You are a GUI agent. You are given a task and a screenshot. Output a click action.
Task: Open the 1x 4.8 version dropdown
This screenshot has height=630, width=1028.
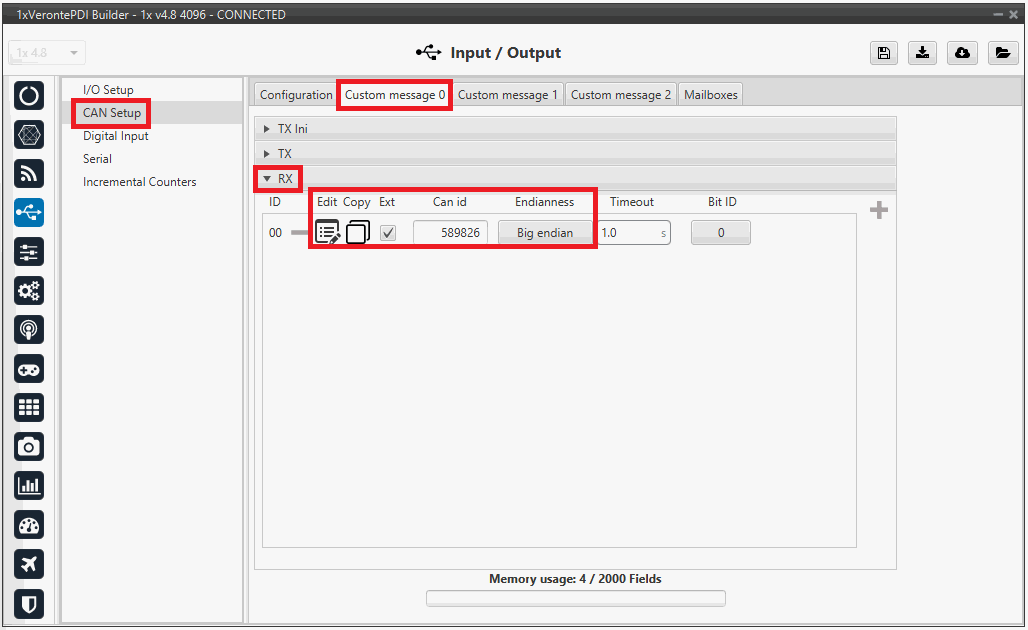(x=47, y=53)
